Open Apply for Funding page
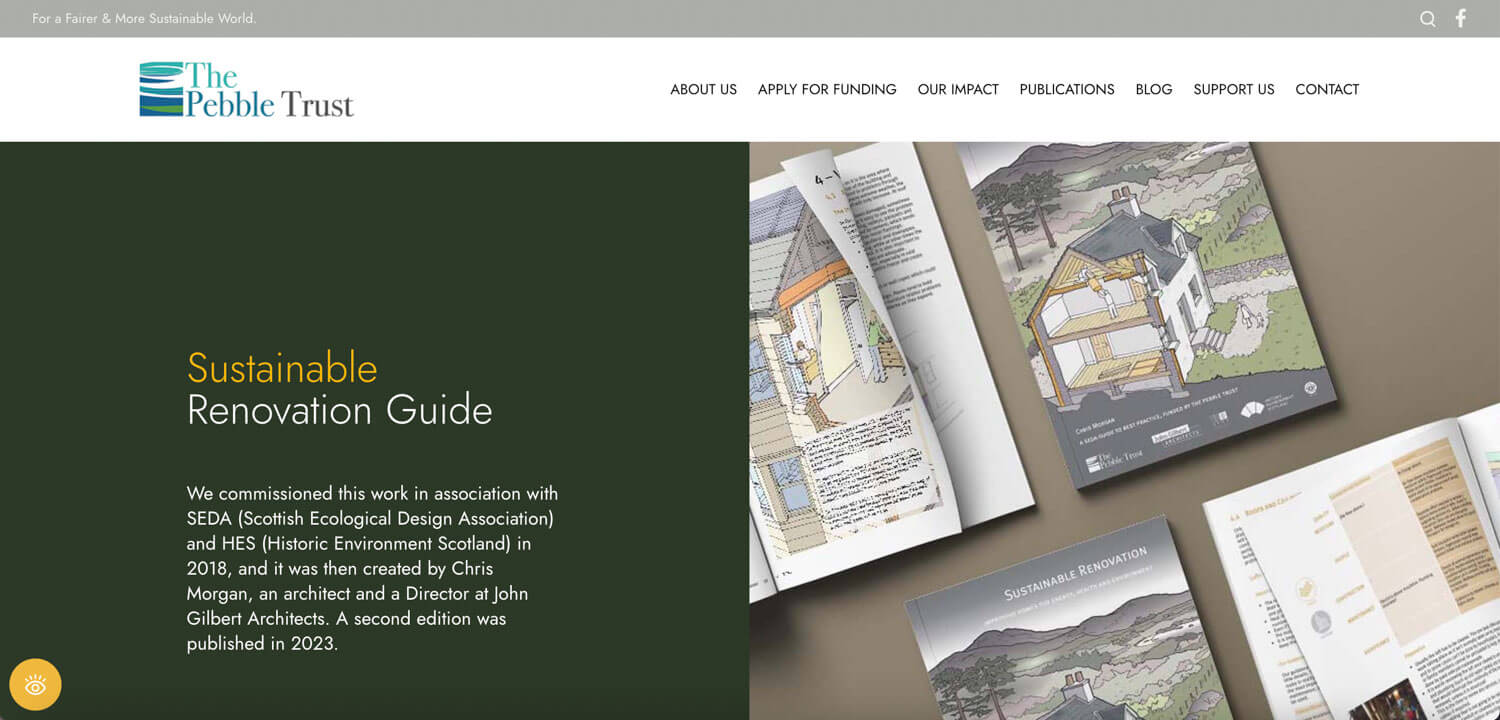Screen dimensions: 1500x720 click(x=827, y=90)
